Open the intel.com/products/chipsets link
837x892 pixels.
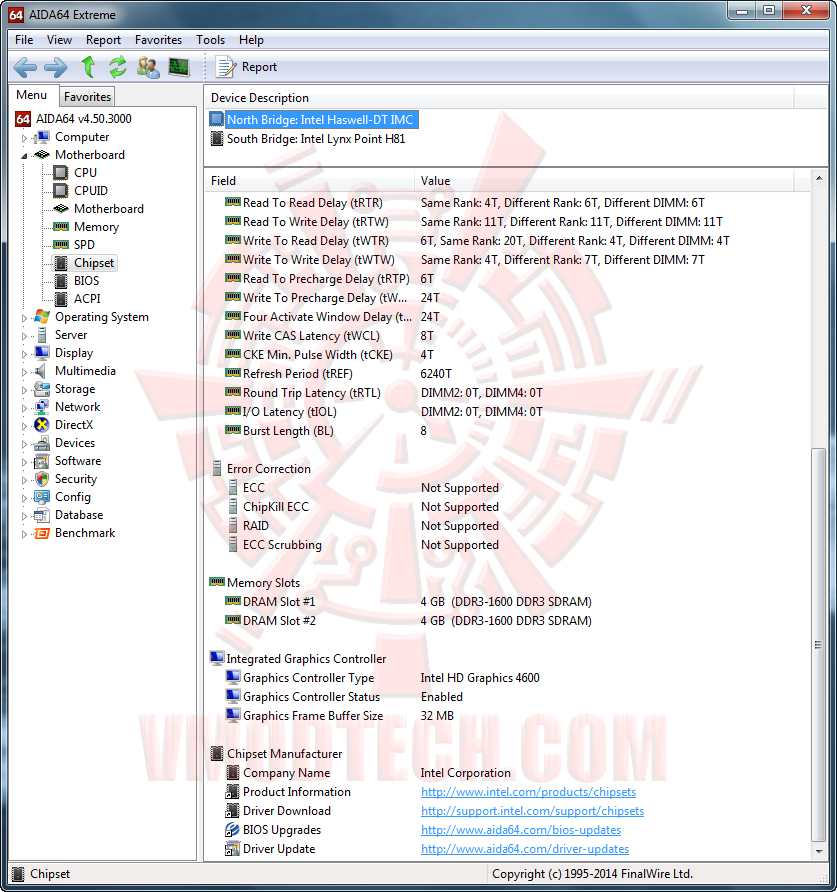(528, 792)
